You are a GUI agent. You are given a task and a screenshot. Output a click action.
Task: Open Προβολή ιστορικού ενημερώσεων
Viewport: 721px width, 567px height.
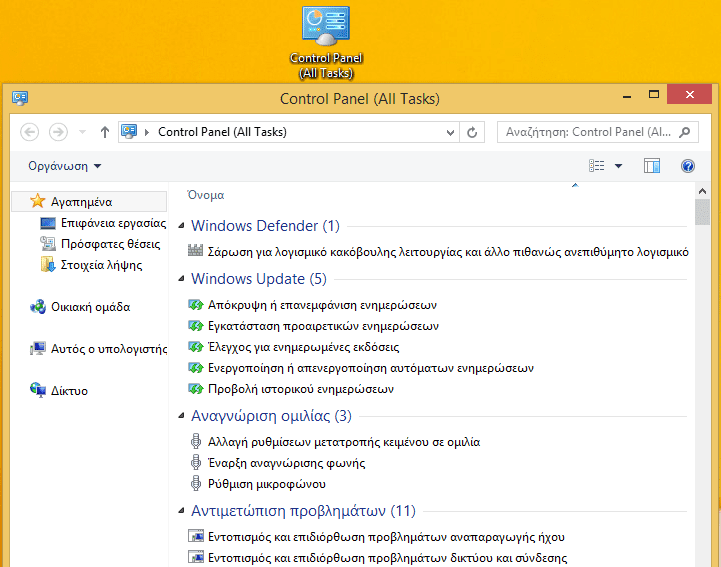click(x=301, y=389)
